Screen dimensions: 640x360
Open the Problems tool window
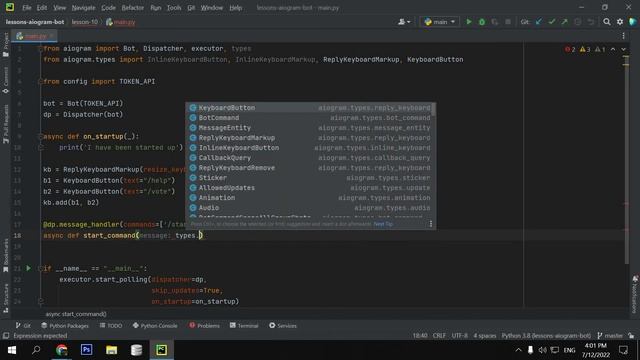[x=204, y=326]
